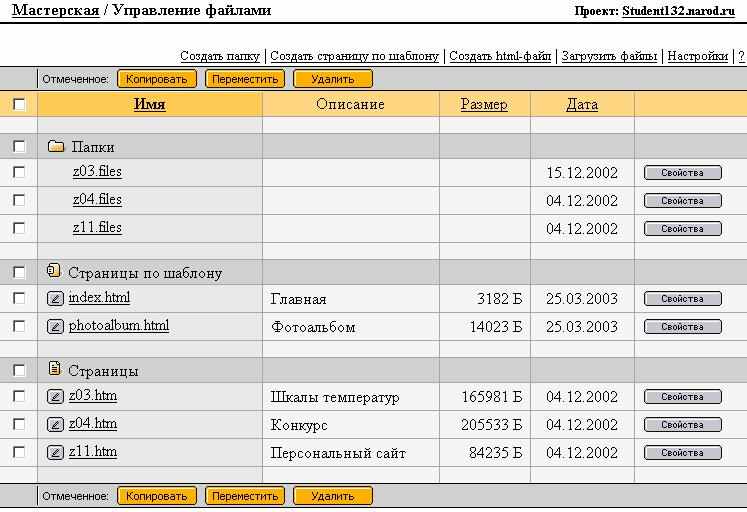Click the top Копировать button
747x512 pixels.
coord(157,79)
